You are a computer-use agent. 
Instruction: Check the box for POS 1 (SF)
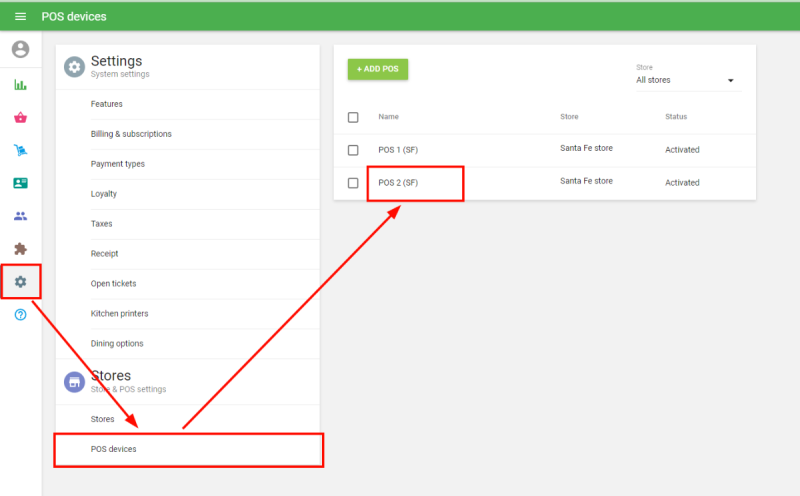click(x=353, y=150)
